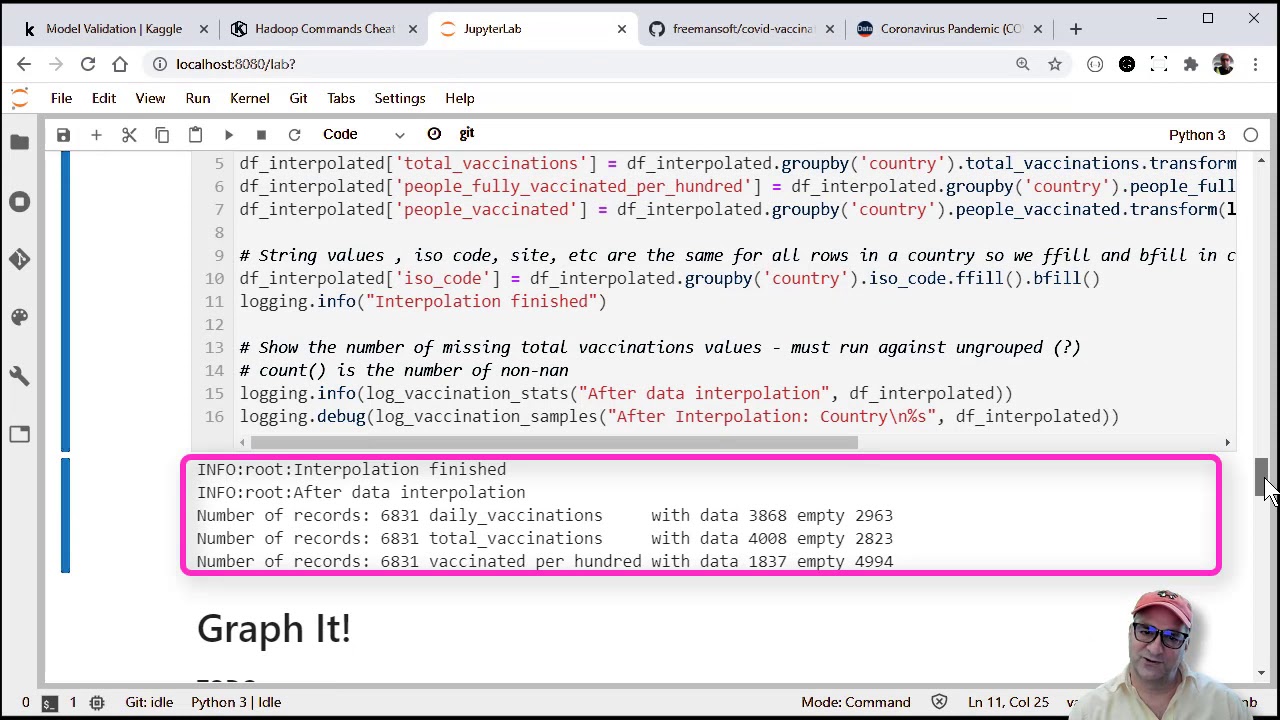Click the Python 3 kernel name button
Screen dimensions: 1280x720
(x=1197, y=135)
